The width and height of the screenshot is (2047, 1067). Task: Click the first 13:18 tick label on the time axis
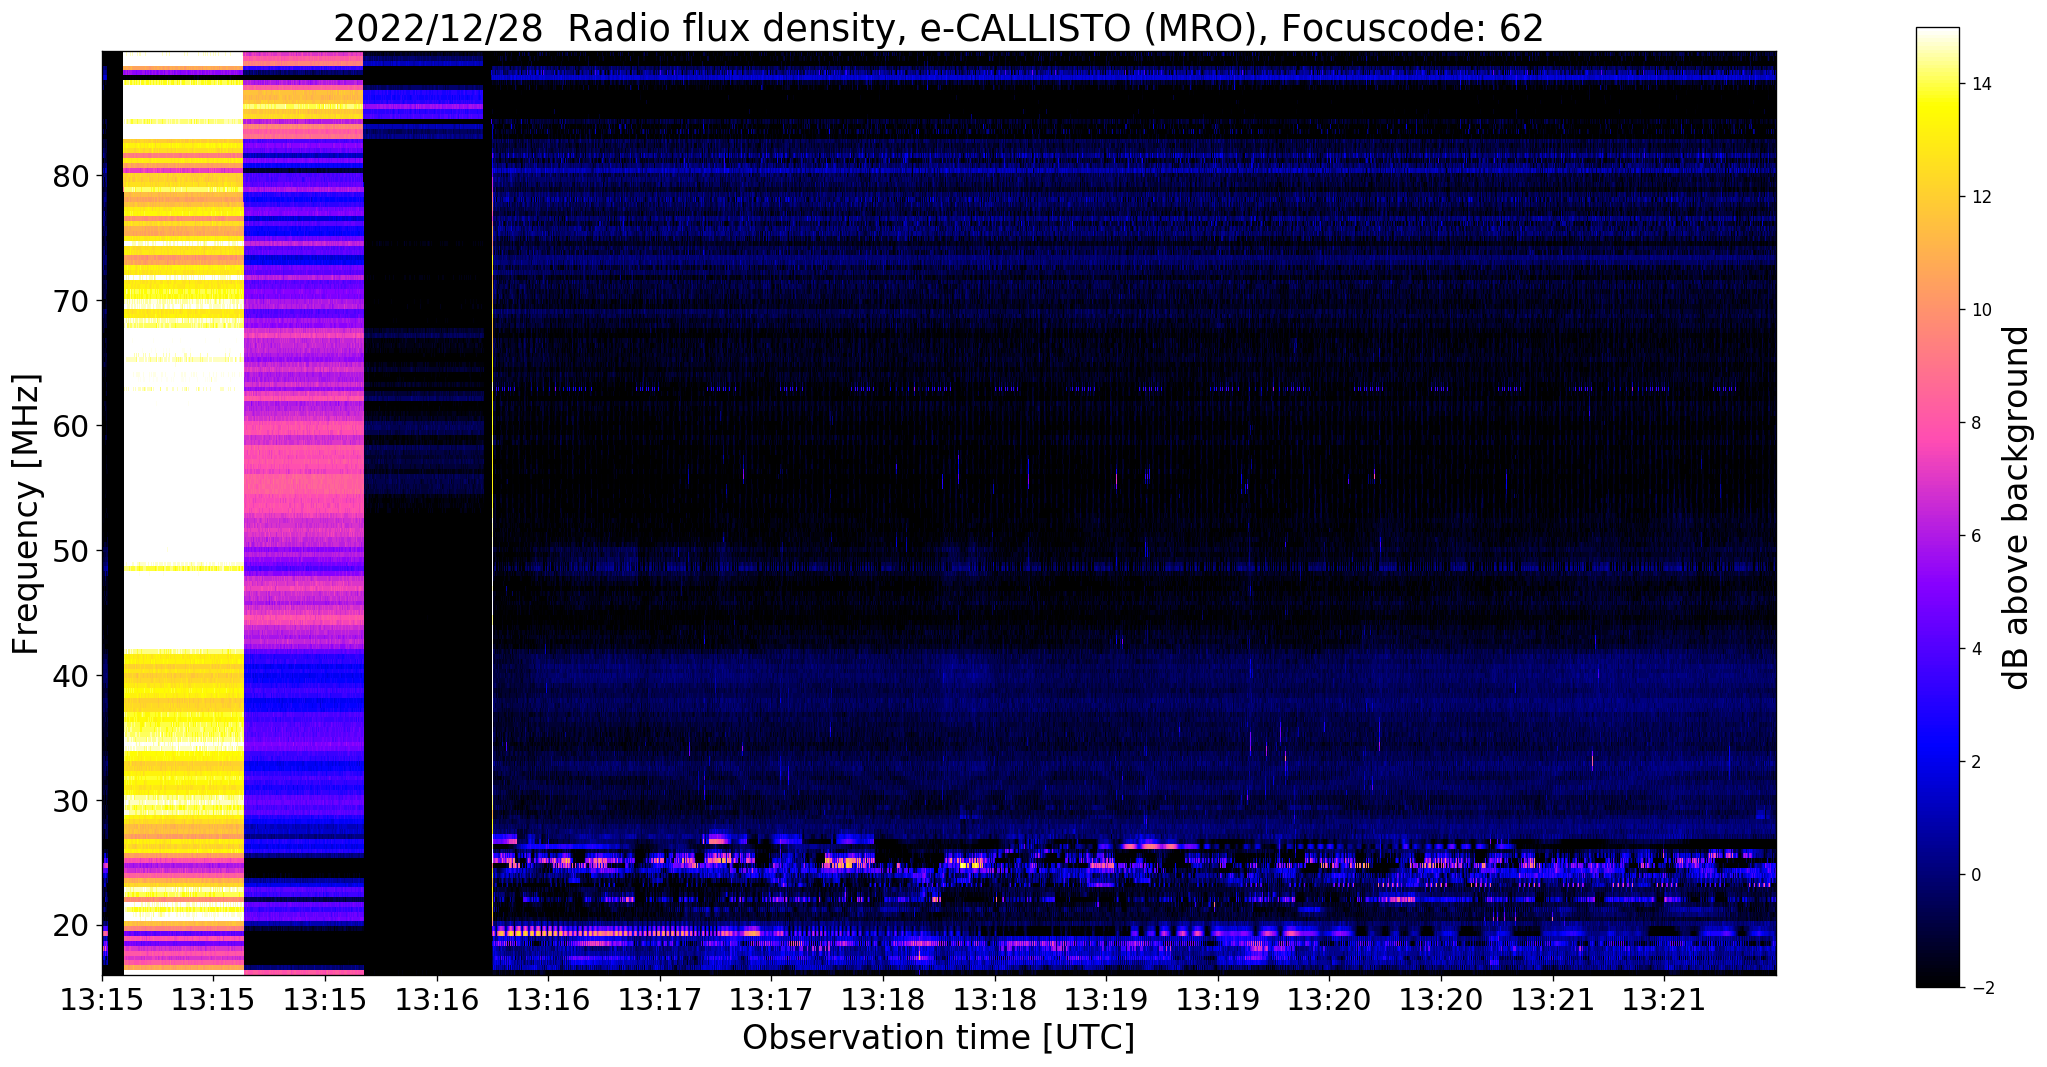click(x=882, y=999)
